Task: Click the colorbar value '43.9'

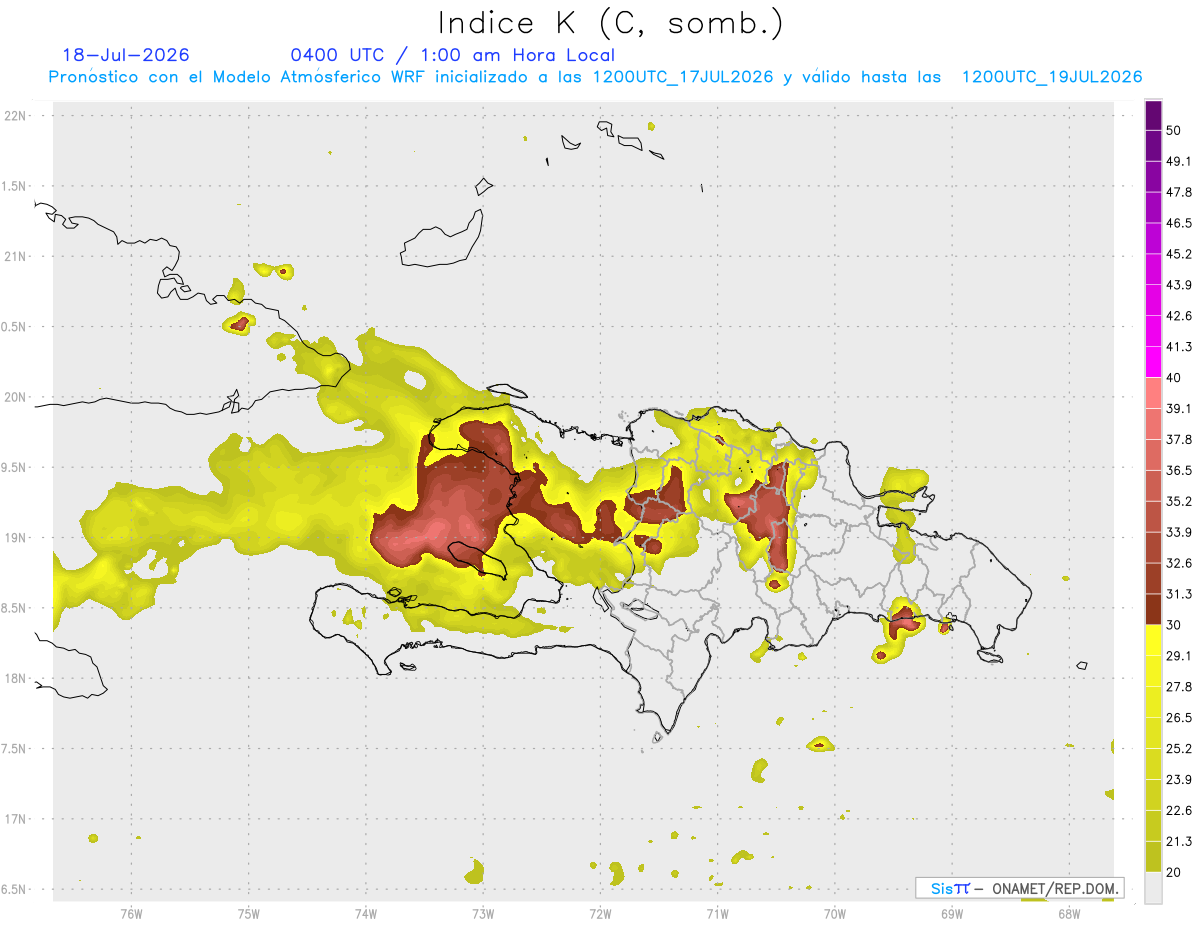Action: [x=1178, y=285]
